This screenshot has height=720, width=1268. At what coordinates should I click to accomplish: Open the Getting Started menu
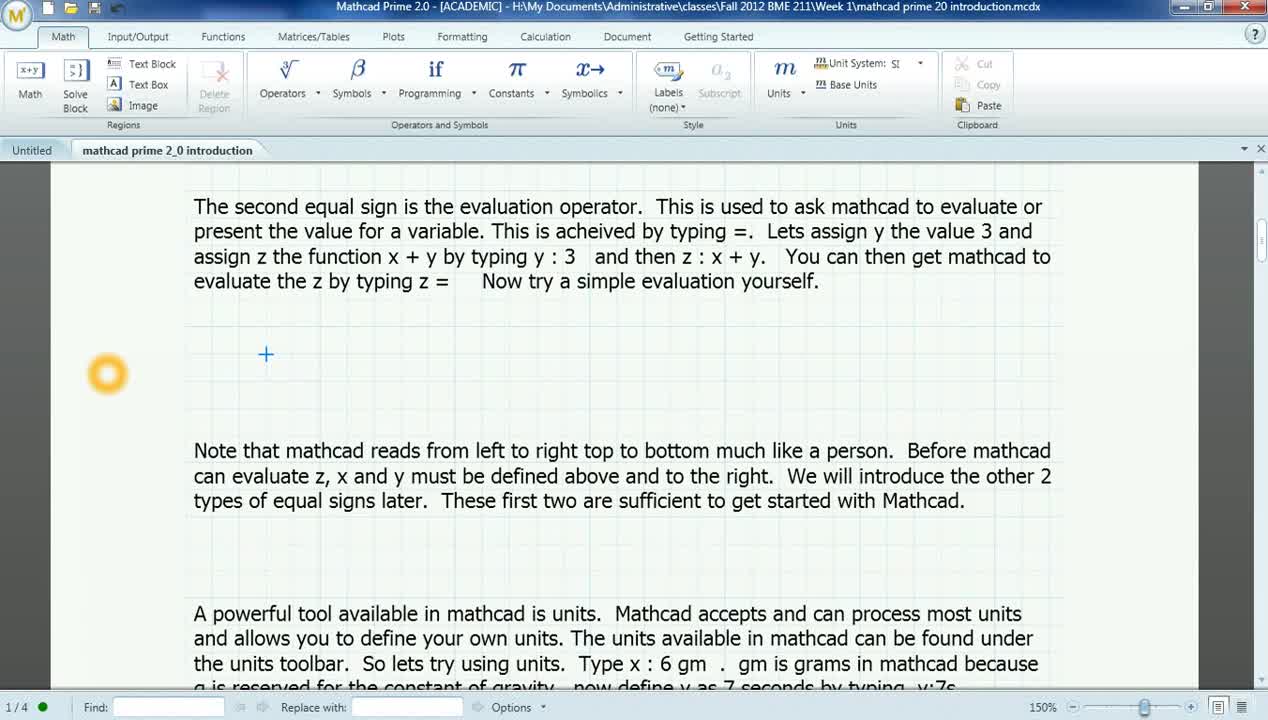[x=717, y=37]
